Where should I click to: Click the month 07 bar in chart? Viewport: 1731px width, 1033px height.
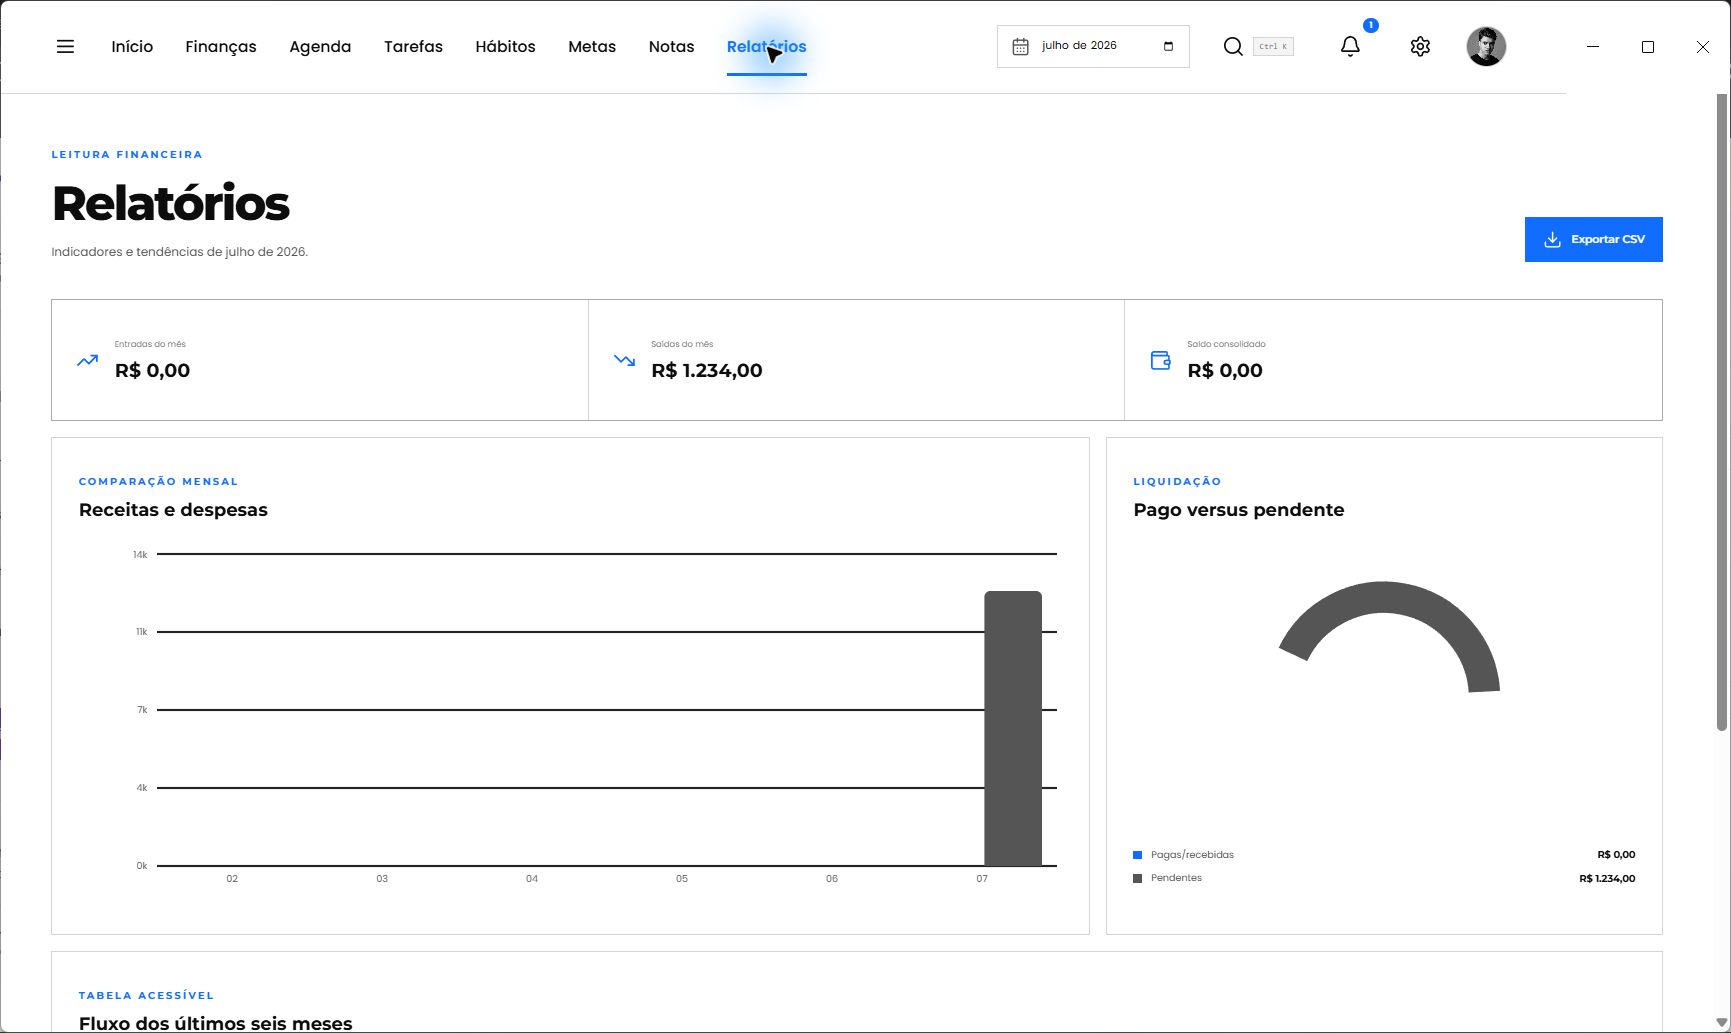coord(1013,728)
